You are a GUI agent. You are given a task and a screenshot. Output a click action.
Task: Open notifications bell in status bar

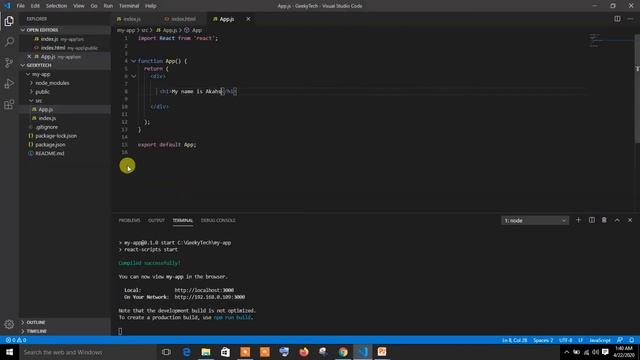click(631, 340)
